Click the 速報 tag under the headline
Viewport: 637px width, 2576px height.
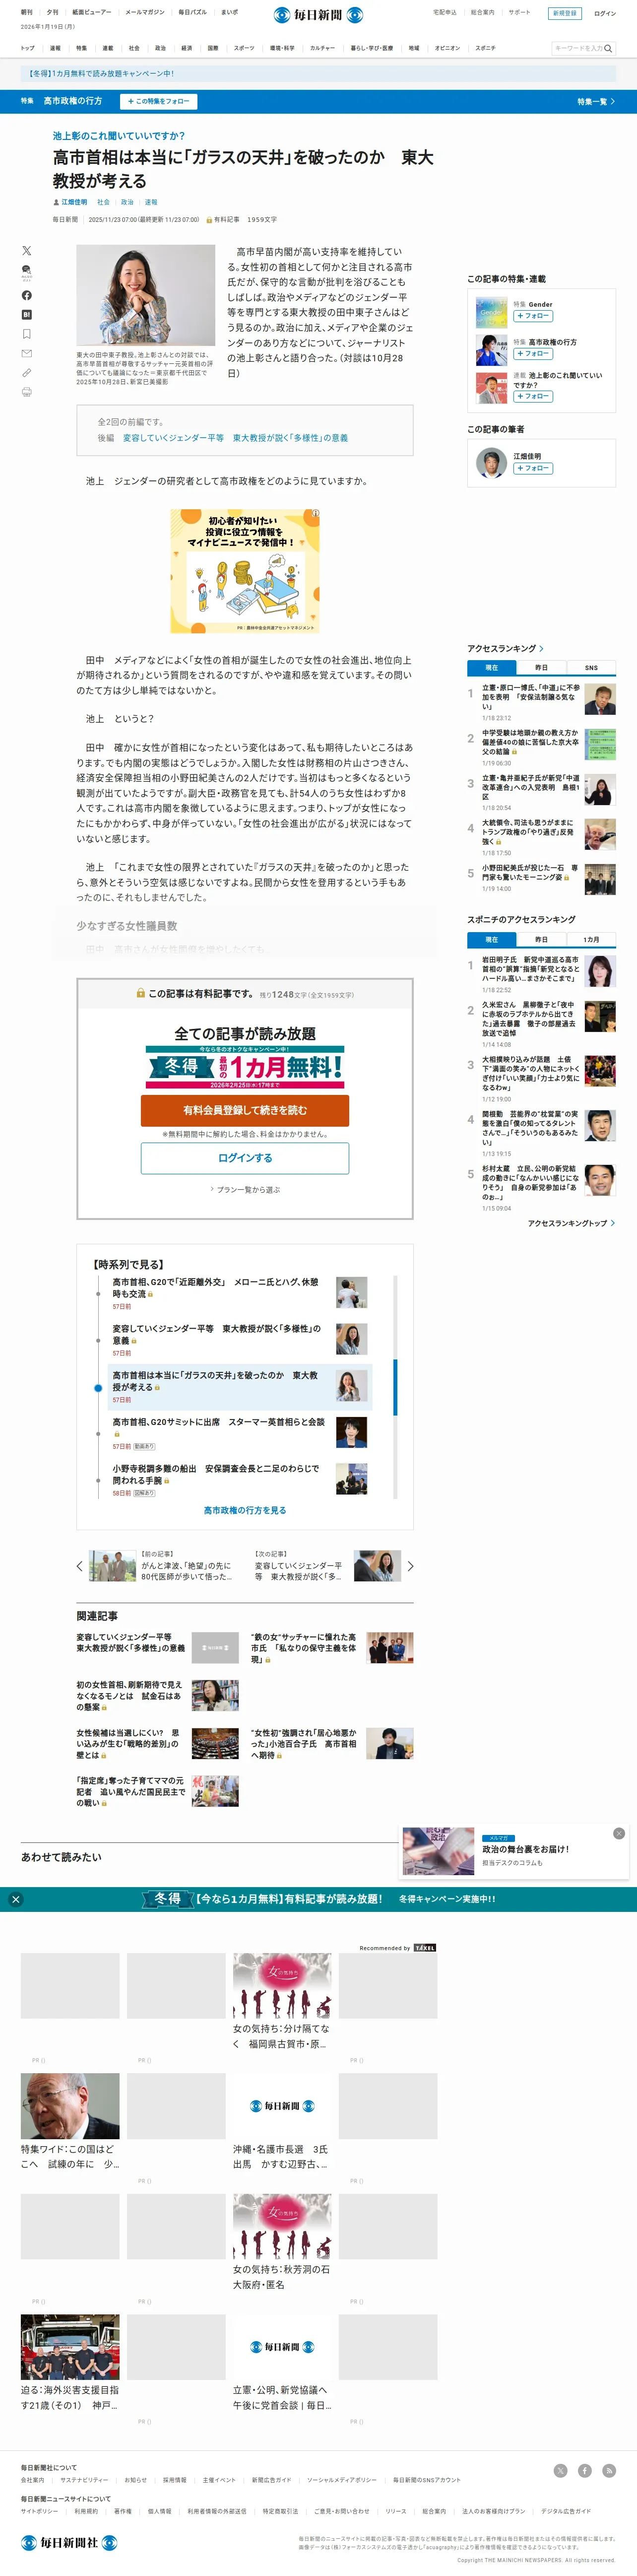[151, 202]
